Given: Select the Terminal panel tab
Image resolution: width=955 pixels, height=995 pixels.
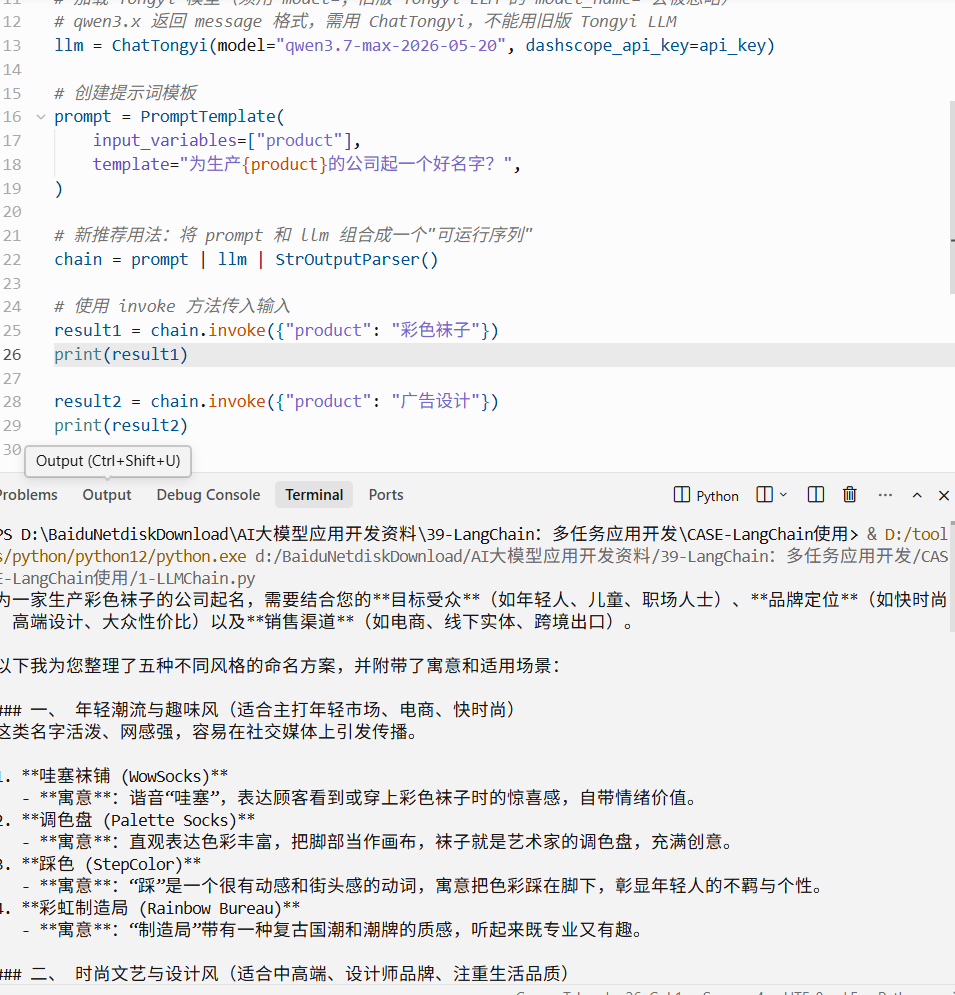Looking at the screenshot, I should (314, 495).
